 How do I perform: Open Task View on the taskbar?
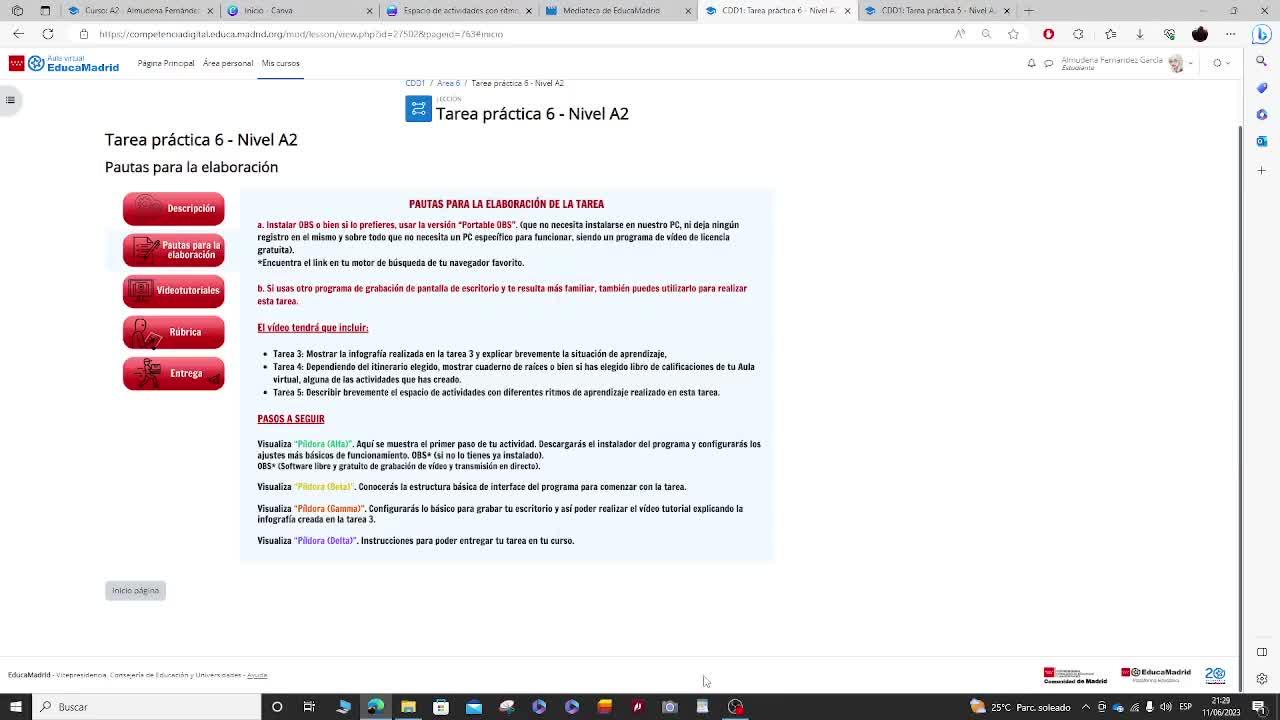[x=309, y=707]
